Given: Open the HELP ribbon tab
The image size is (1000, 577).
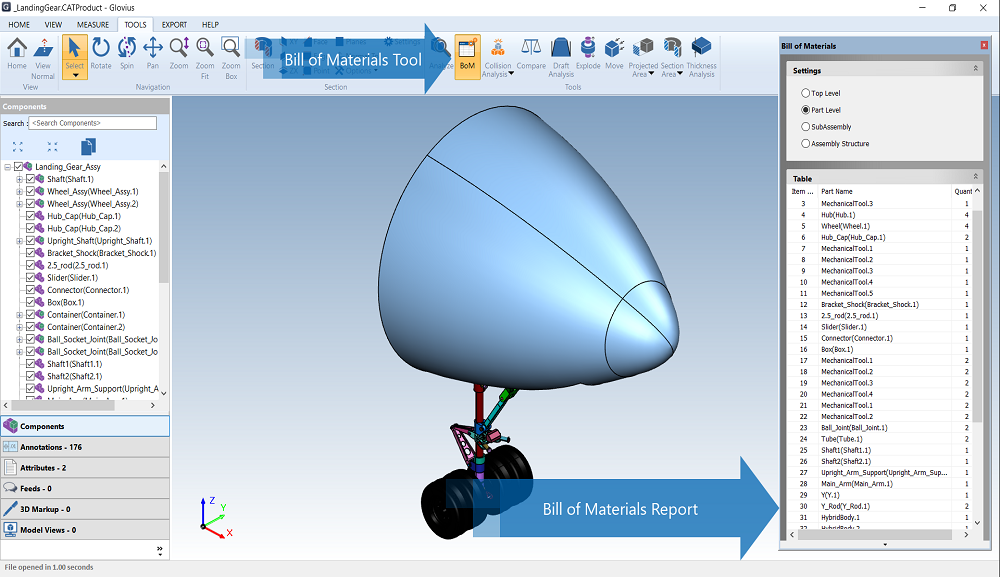Looking at the screenshot, I should (210, 25).
